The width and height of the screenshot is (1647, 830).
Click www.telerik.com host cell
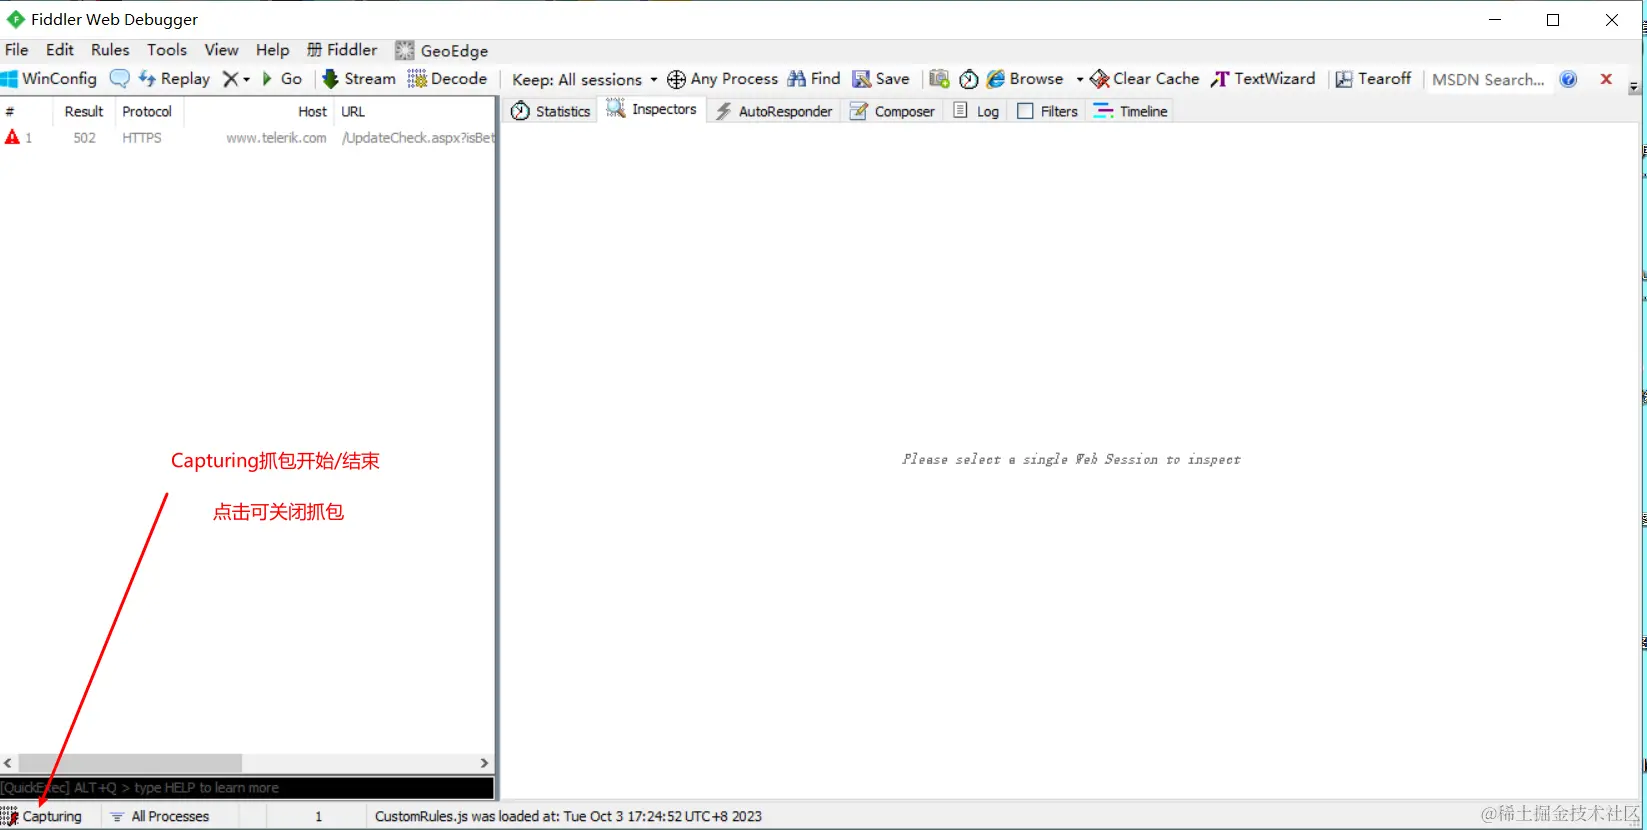(276, 138)
